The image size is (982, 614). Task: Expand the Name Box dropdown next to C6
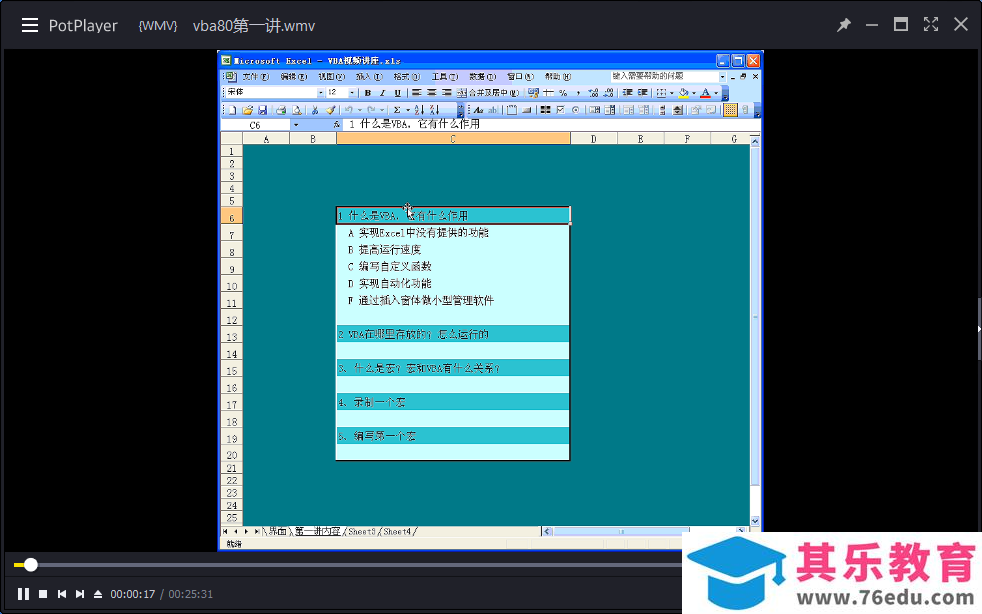296,125
